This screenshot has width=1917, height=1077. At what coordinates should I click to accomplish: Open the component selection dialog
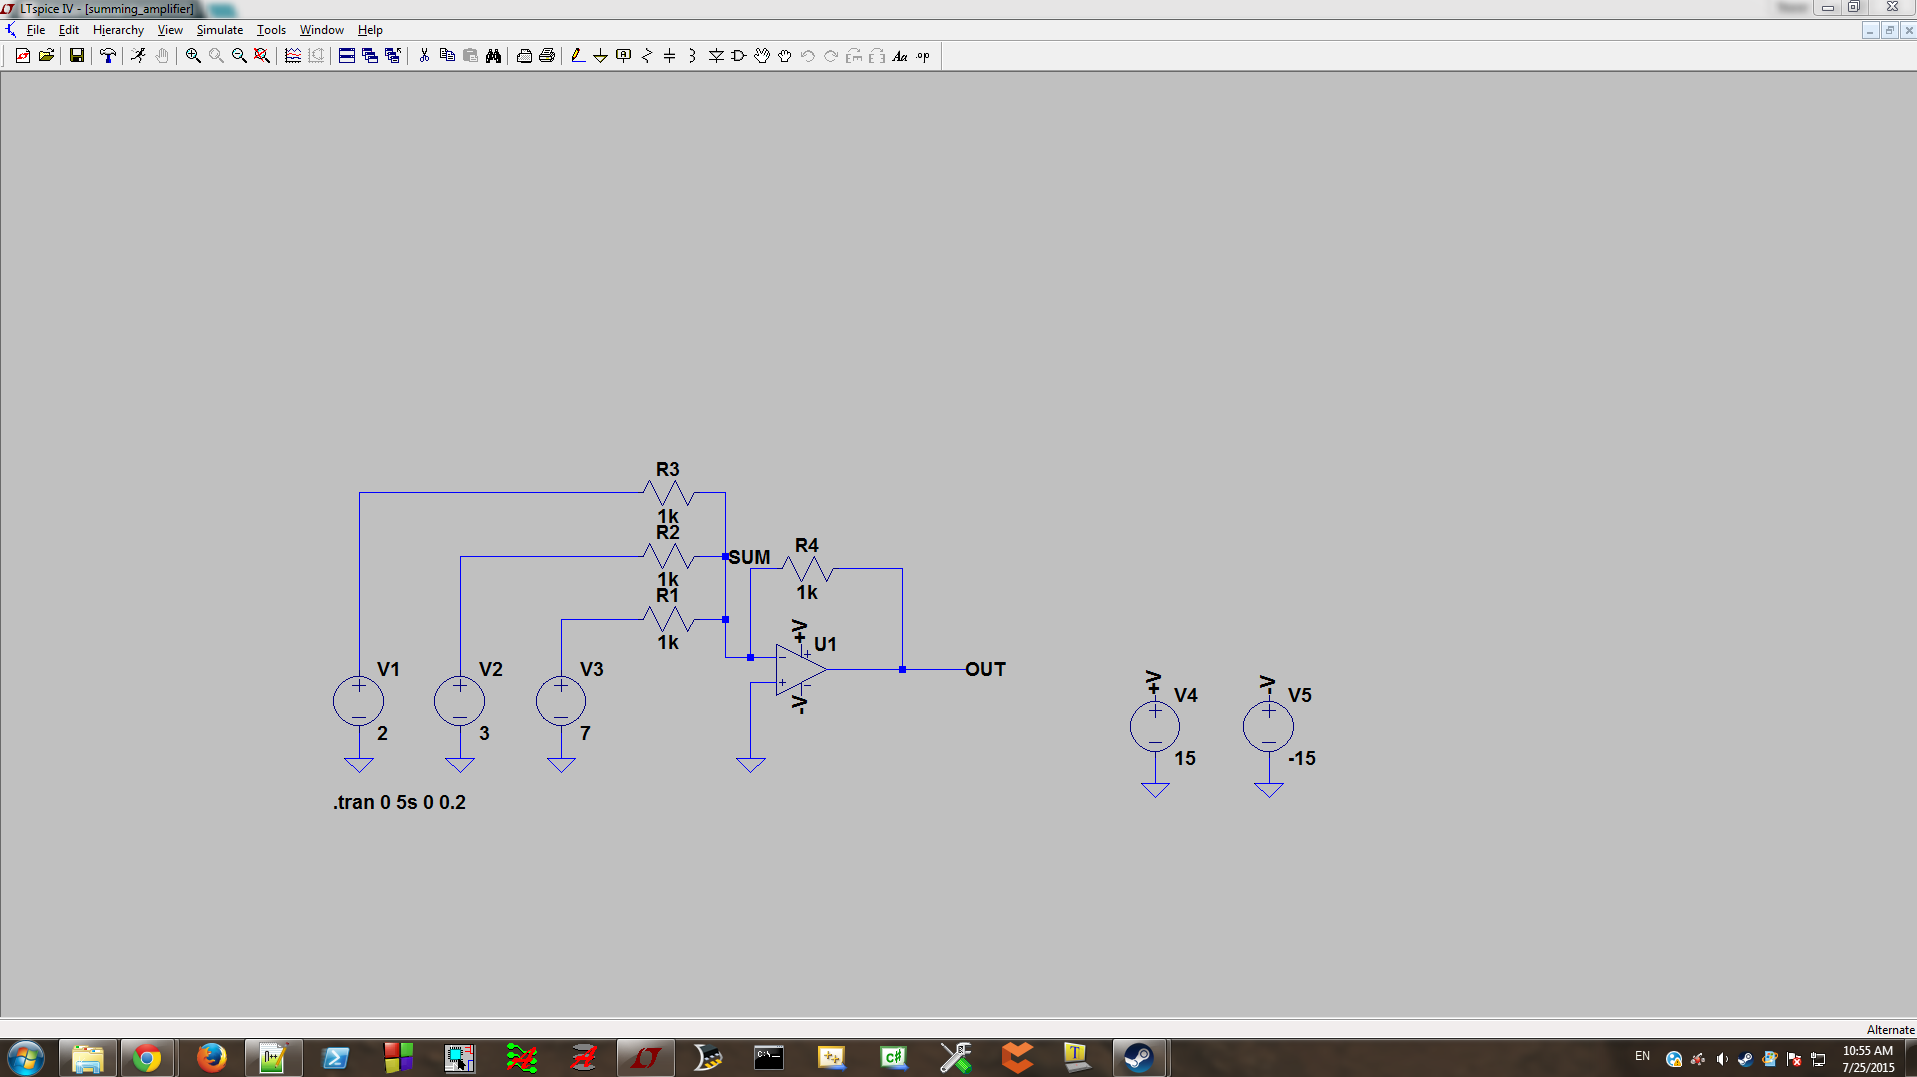pos(738,56)
